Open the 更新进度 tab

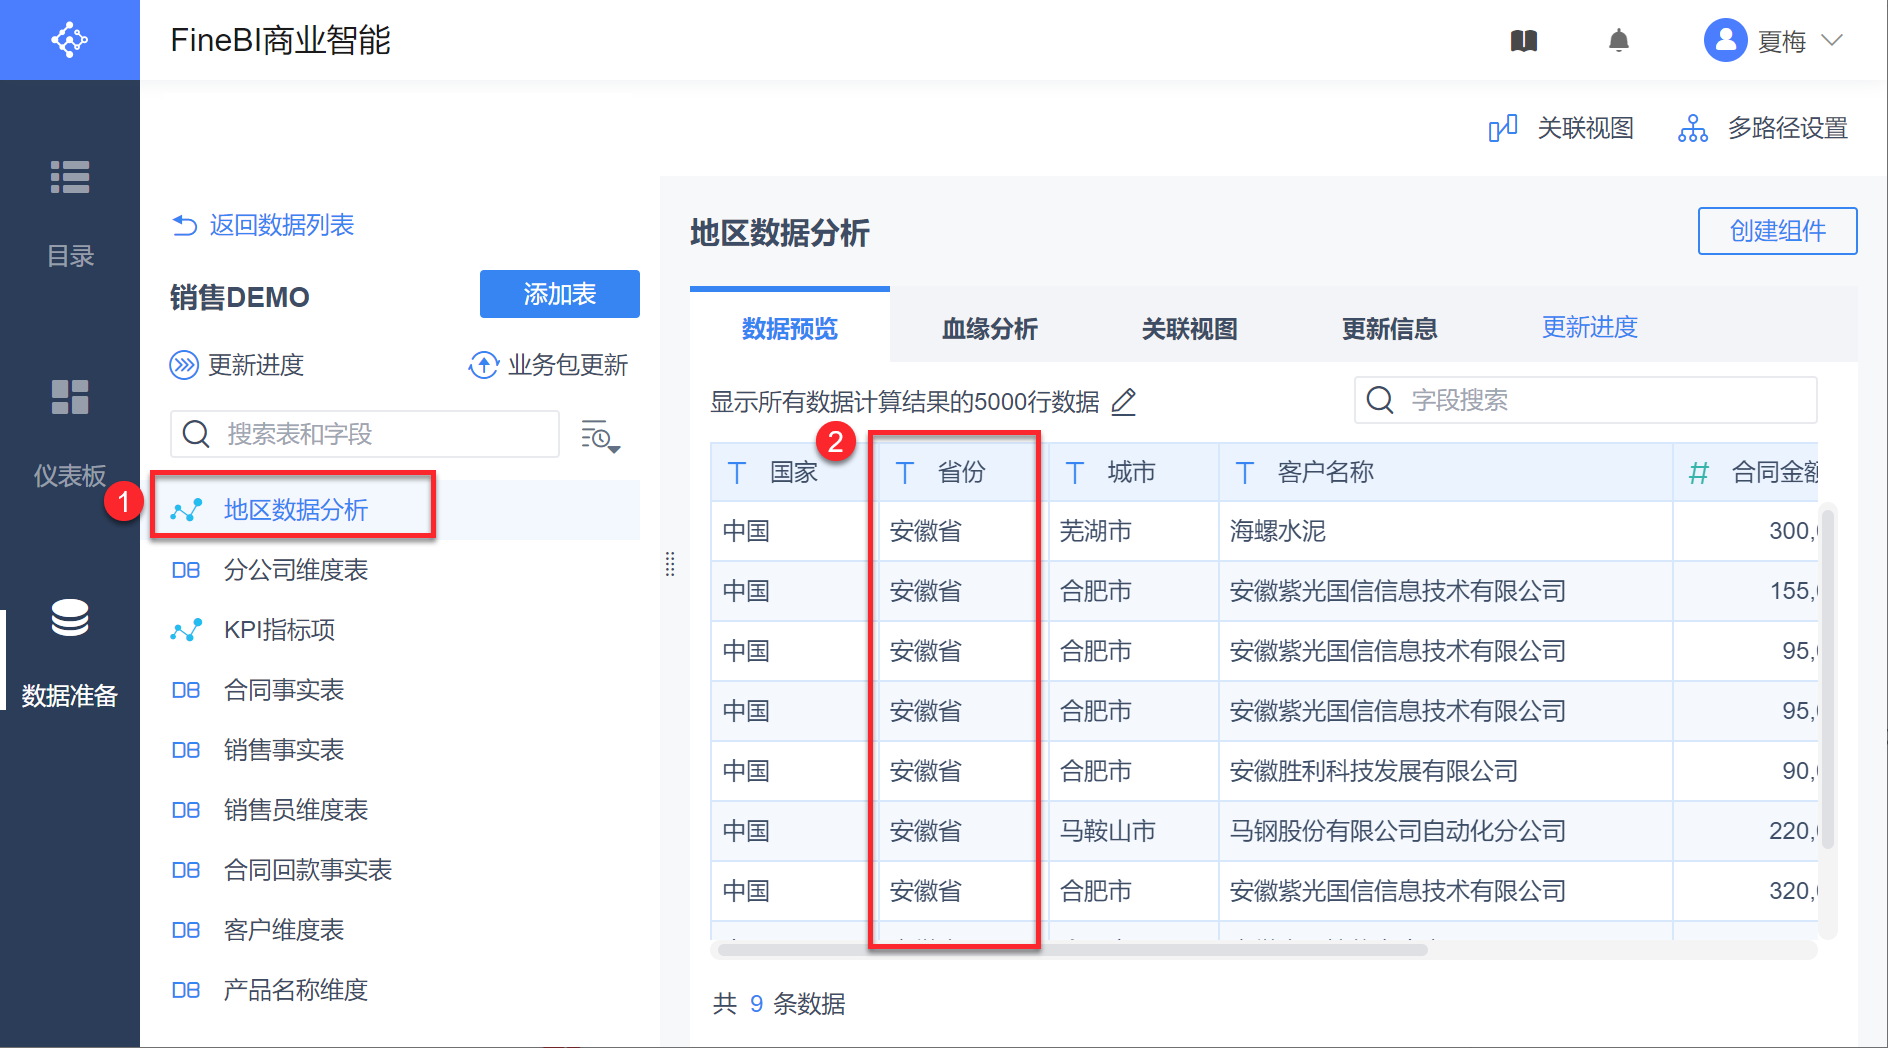(x=1590, y=327)
